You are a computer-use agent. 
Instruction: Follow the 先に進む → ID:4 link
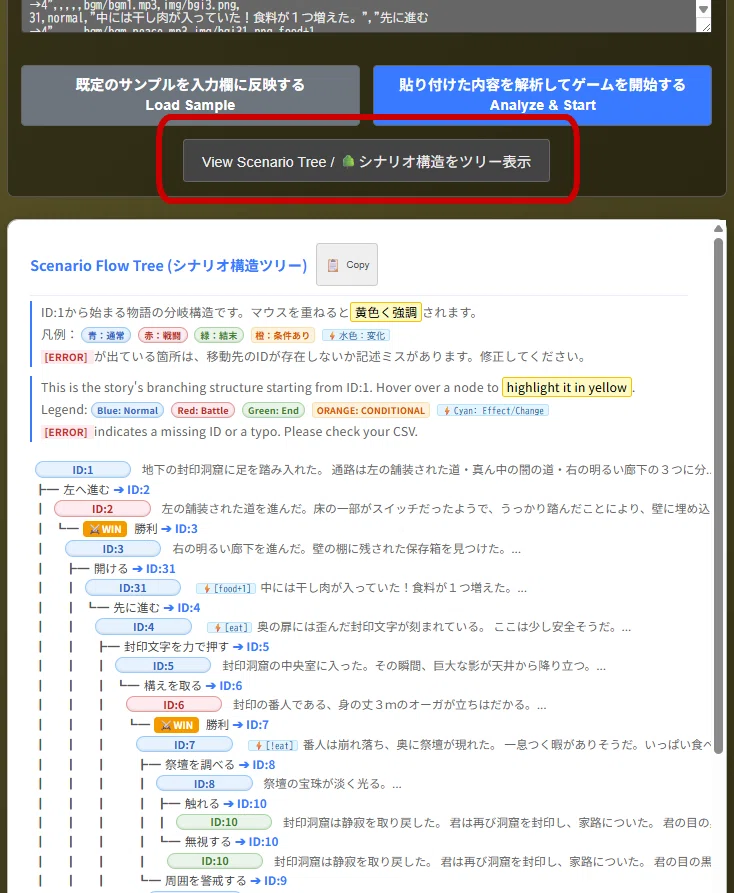(x=157, y=608)
